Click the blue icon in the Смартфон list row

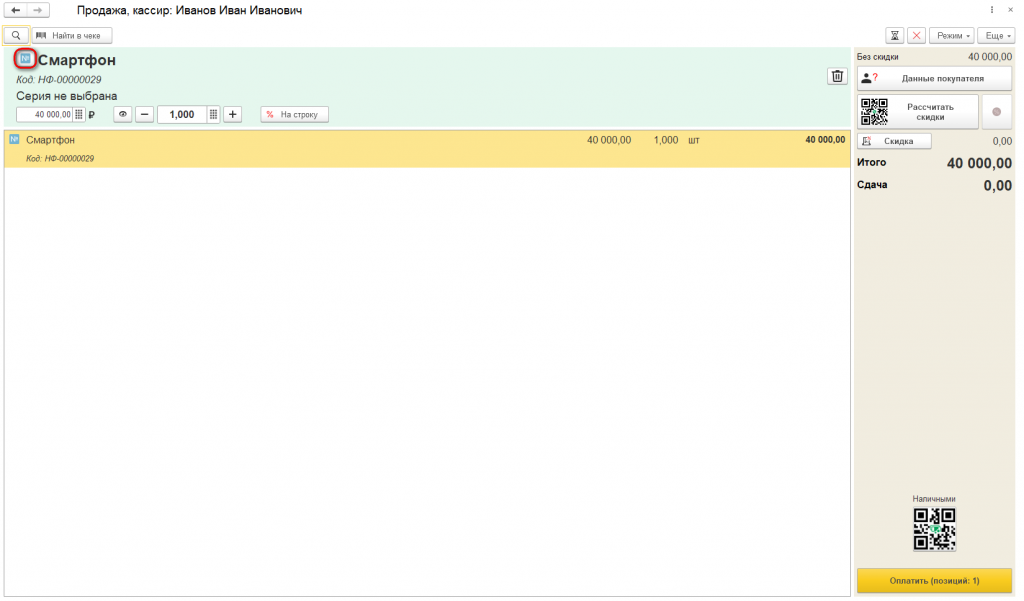pyautogui.click(x=14, y=139)
